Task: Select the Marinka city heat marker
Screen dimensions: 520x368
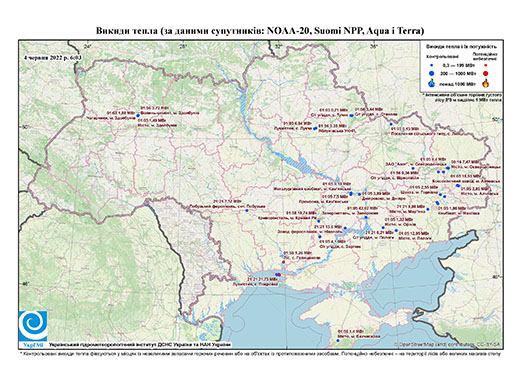Action: 428,209
